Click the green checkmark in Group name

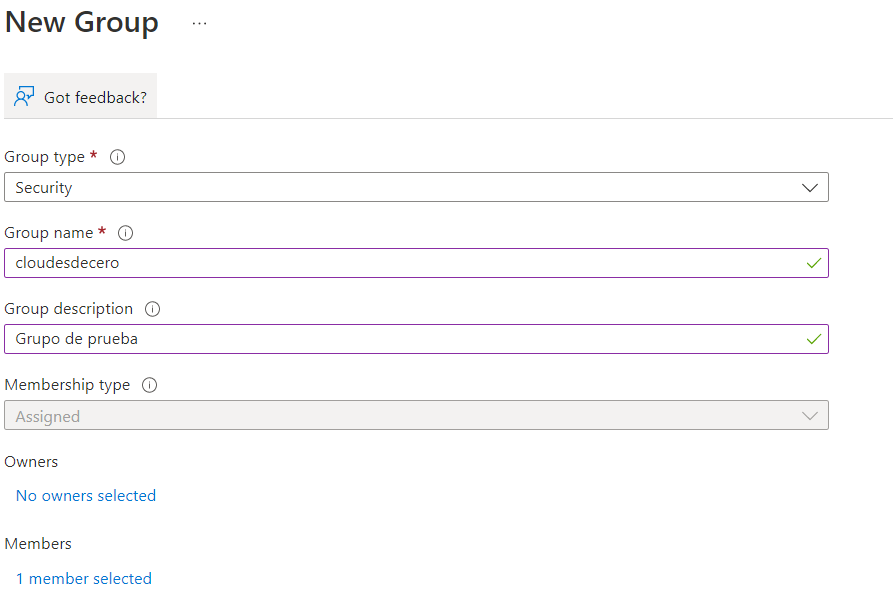[813, 263]
